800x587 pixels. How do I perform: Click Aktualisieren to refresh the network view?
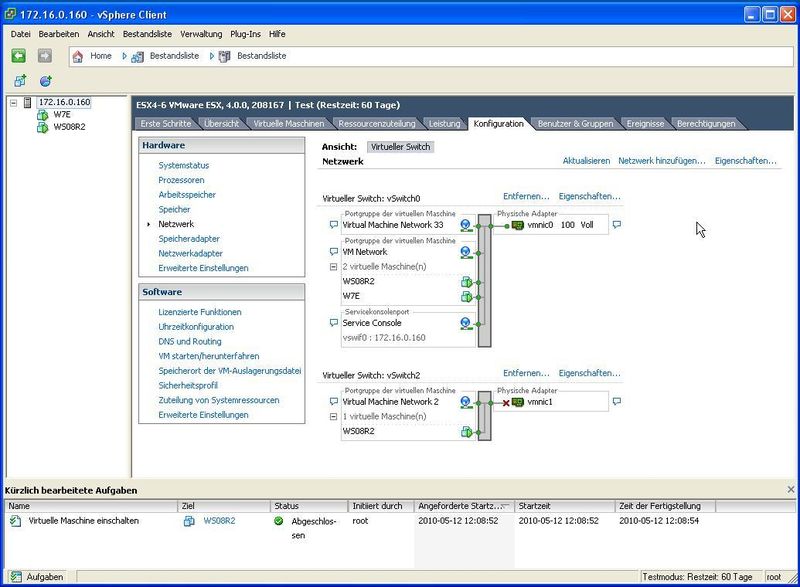(587, 160)
